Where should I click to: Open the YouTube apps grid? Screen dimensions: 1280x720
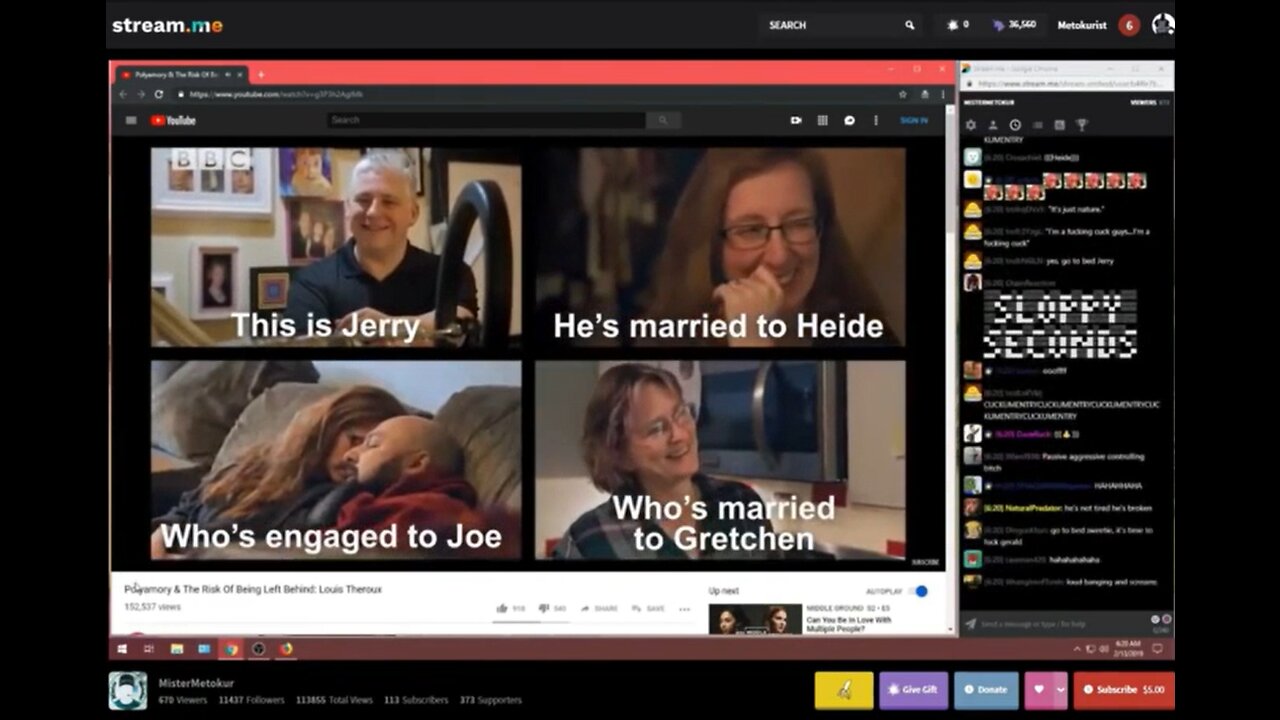[822, 120]
